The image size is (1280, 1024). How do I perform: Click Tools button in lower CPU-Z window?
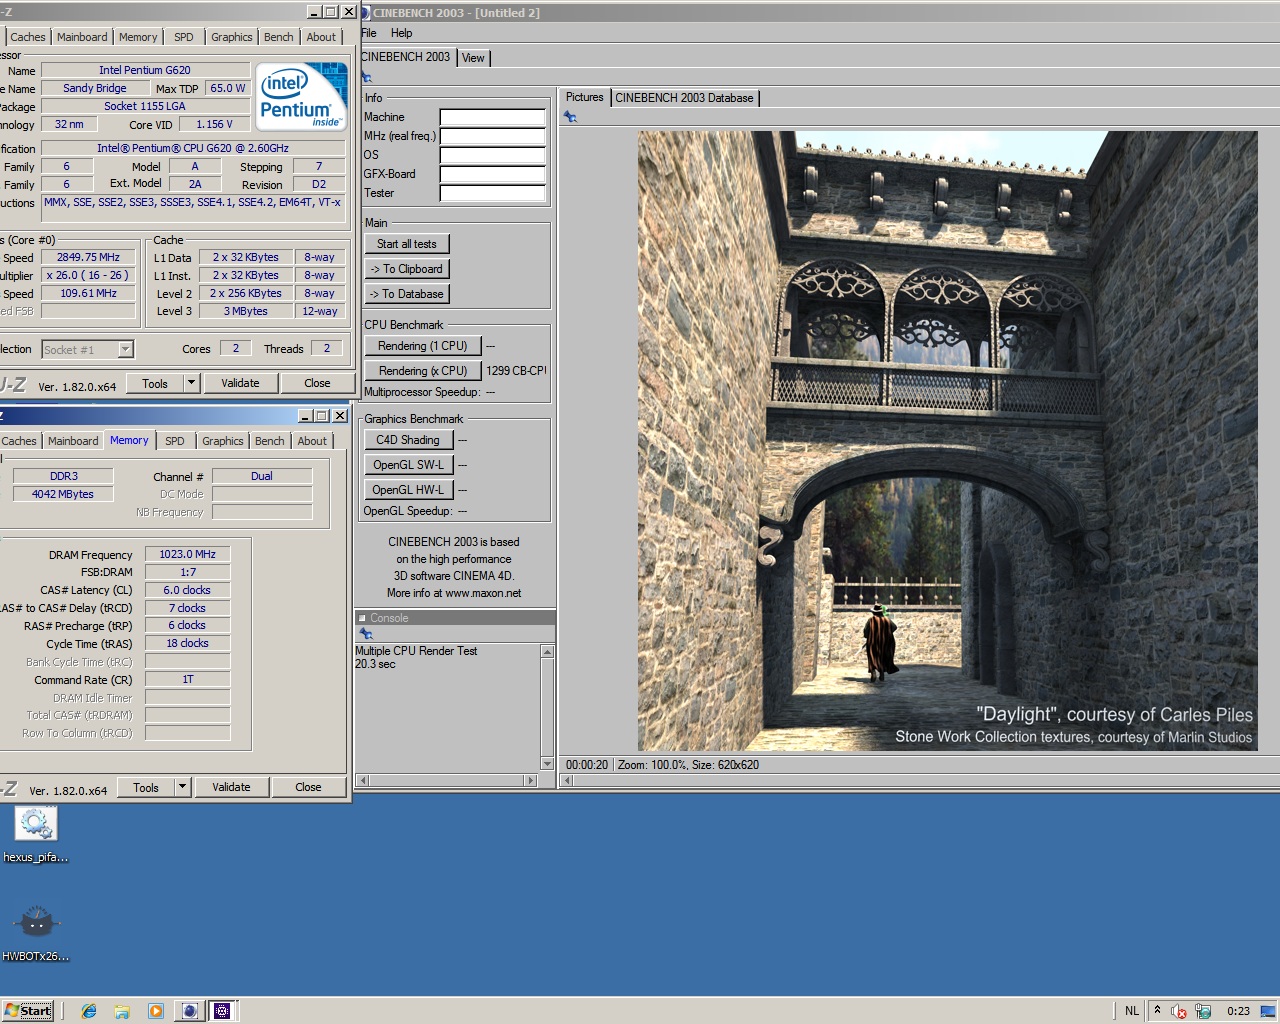point(146,787)
